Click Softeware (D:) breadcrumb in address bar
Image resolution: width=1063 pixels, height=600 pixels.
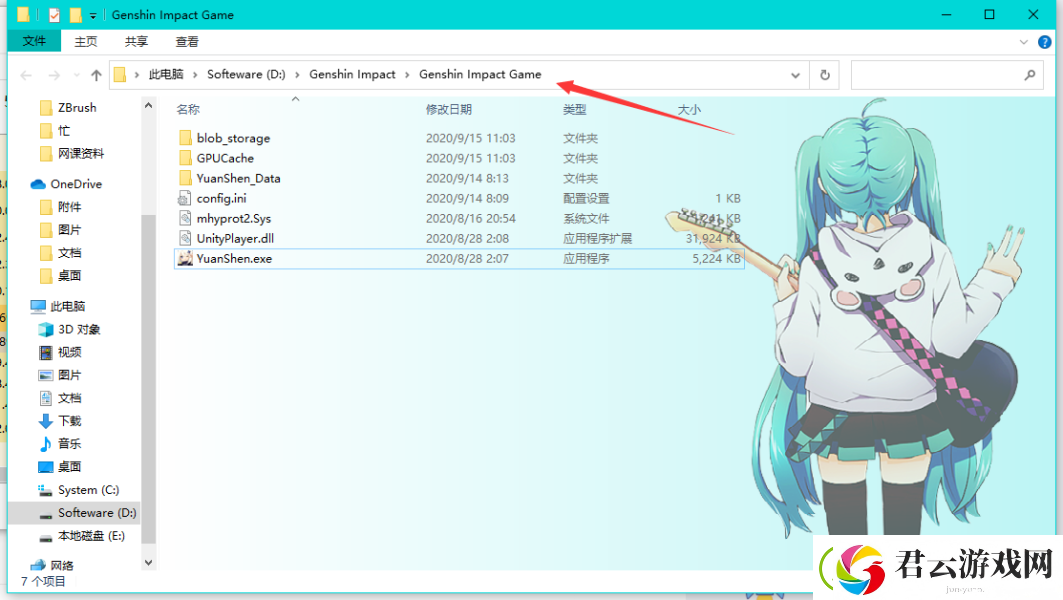point(246,75)
